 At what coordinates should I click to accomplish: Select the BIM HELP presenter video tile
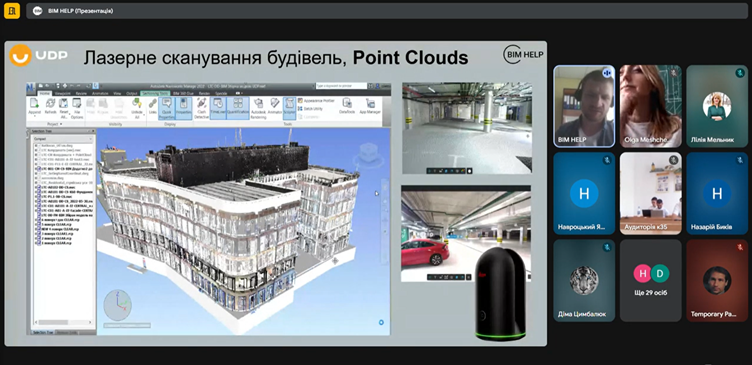(584, 106)
